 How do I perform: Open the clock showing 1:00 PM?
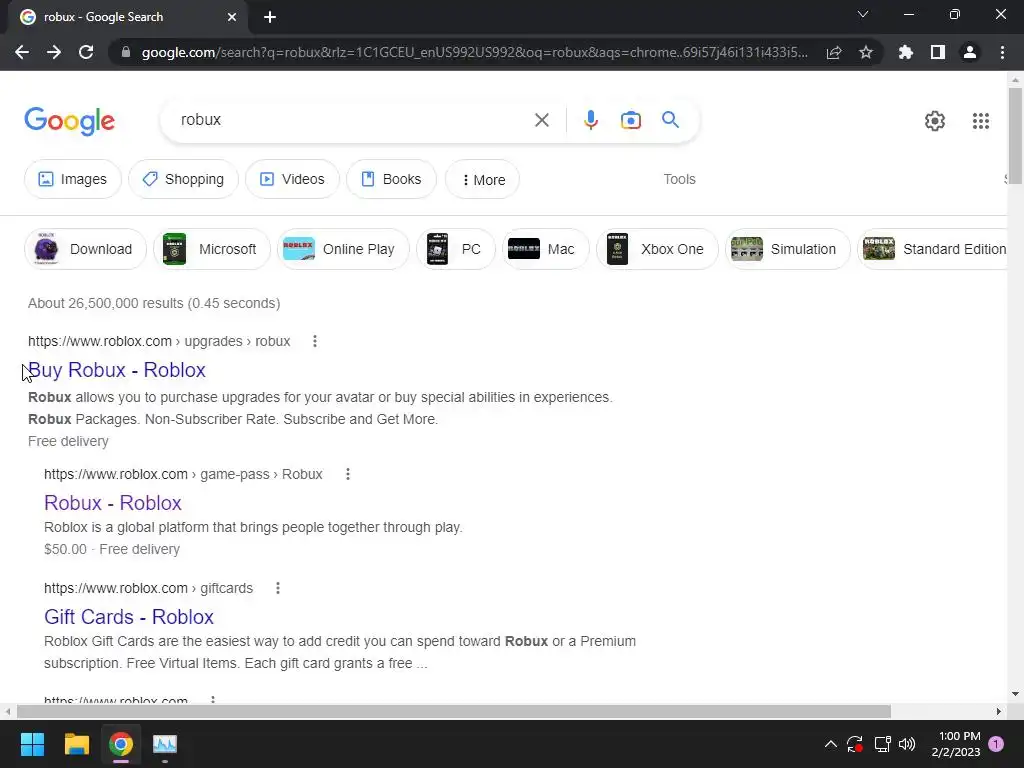[956, 744]
